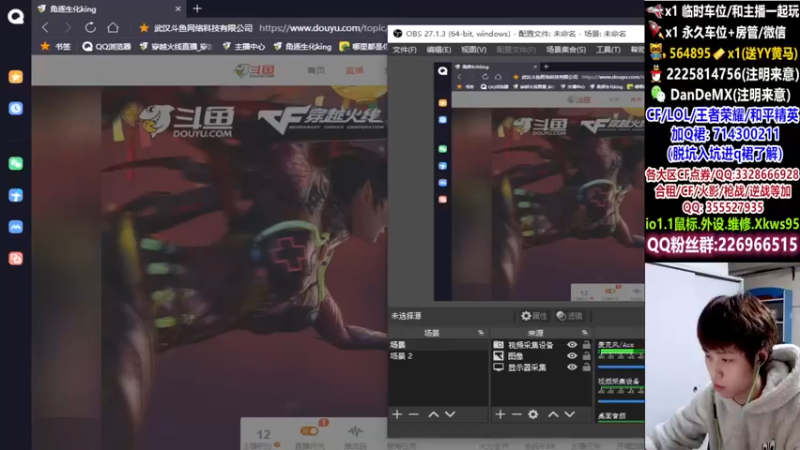Open the blue clock history sidebar icon
This screenshot has height=450, width=800.
point(16,108)
